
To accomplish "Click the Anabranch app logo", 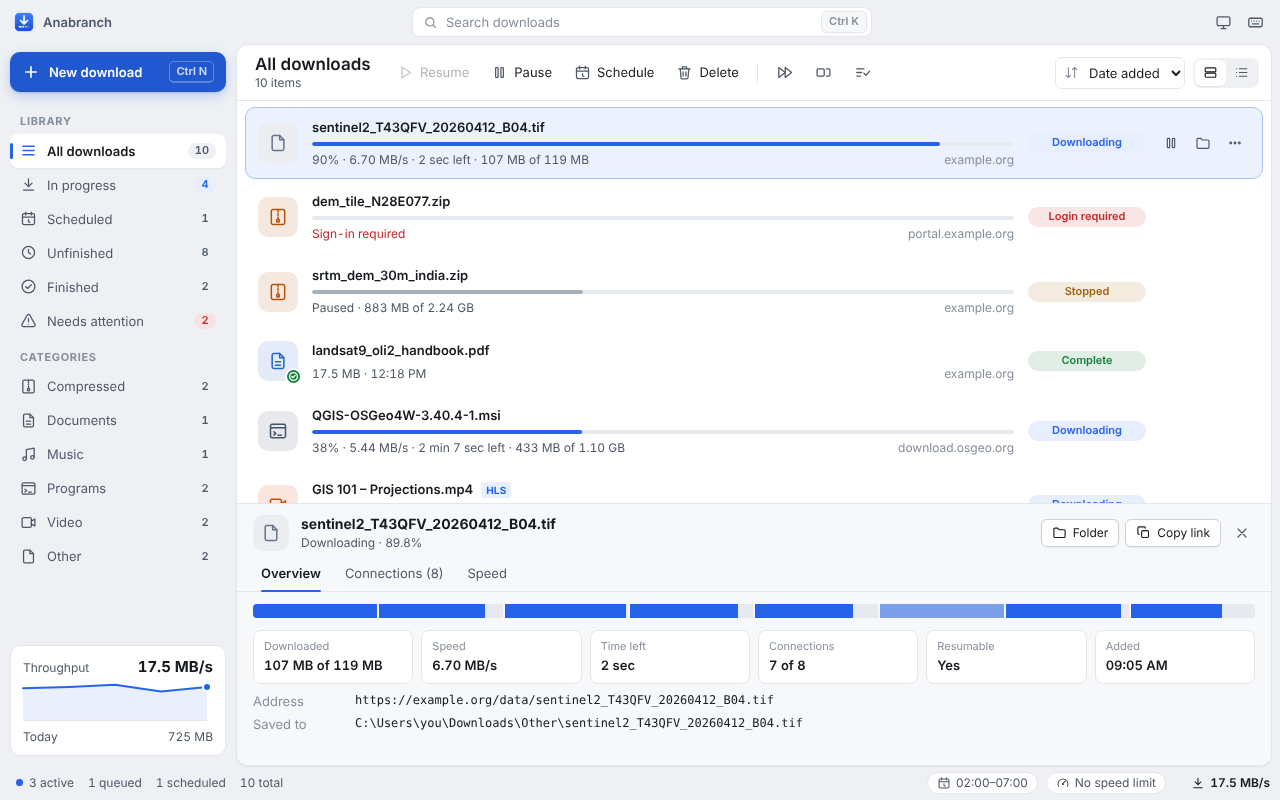I will point(24,22).
